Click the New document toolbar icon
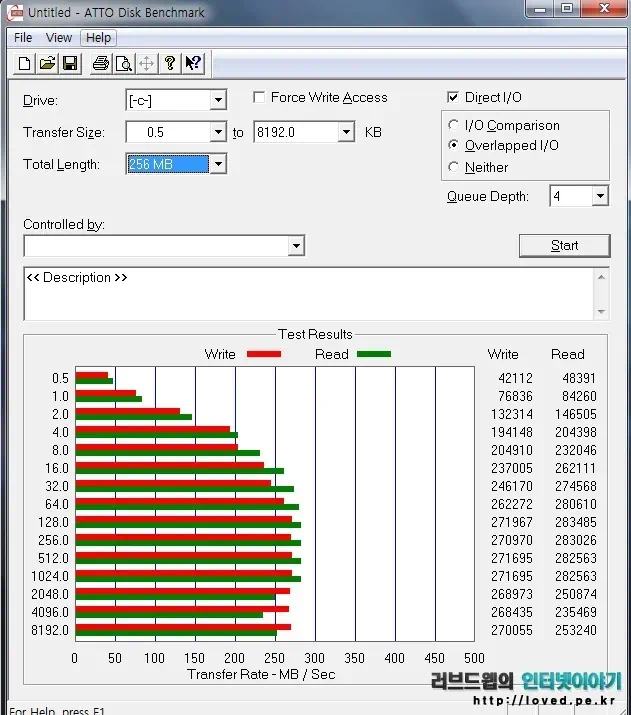The image size is (631, 715). click(x=24, y=64)
